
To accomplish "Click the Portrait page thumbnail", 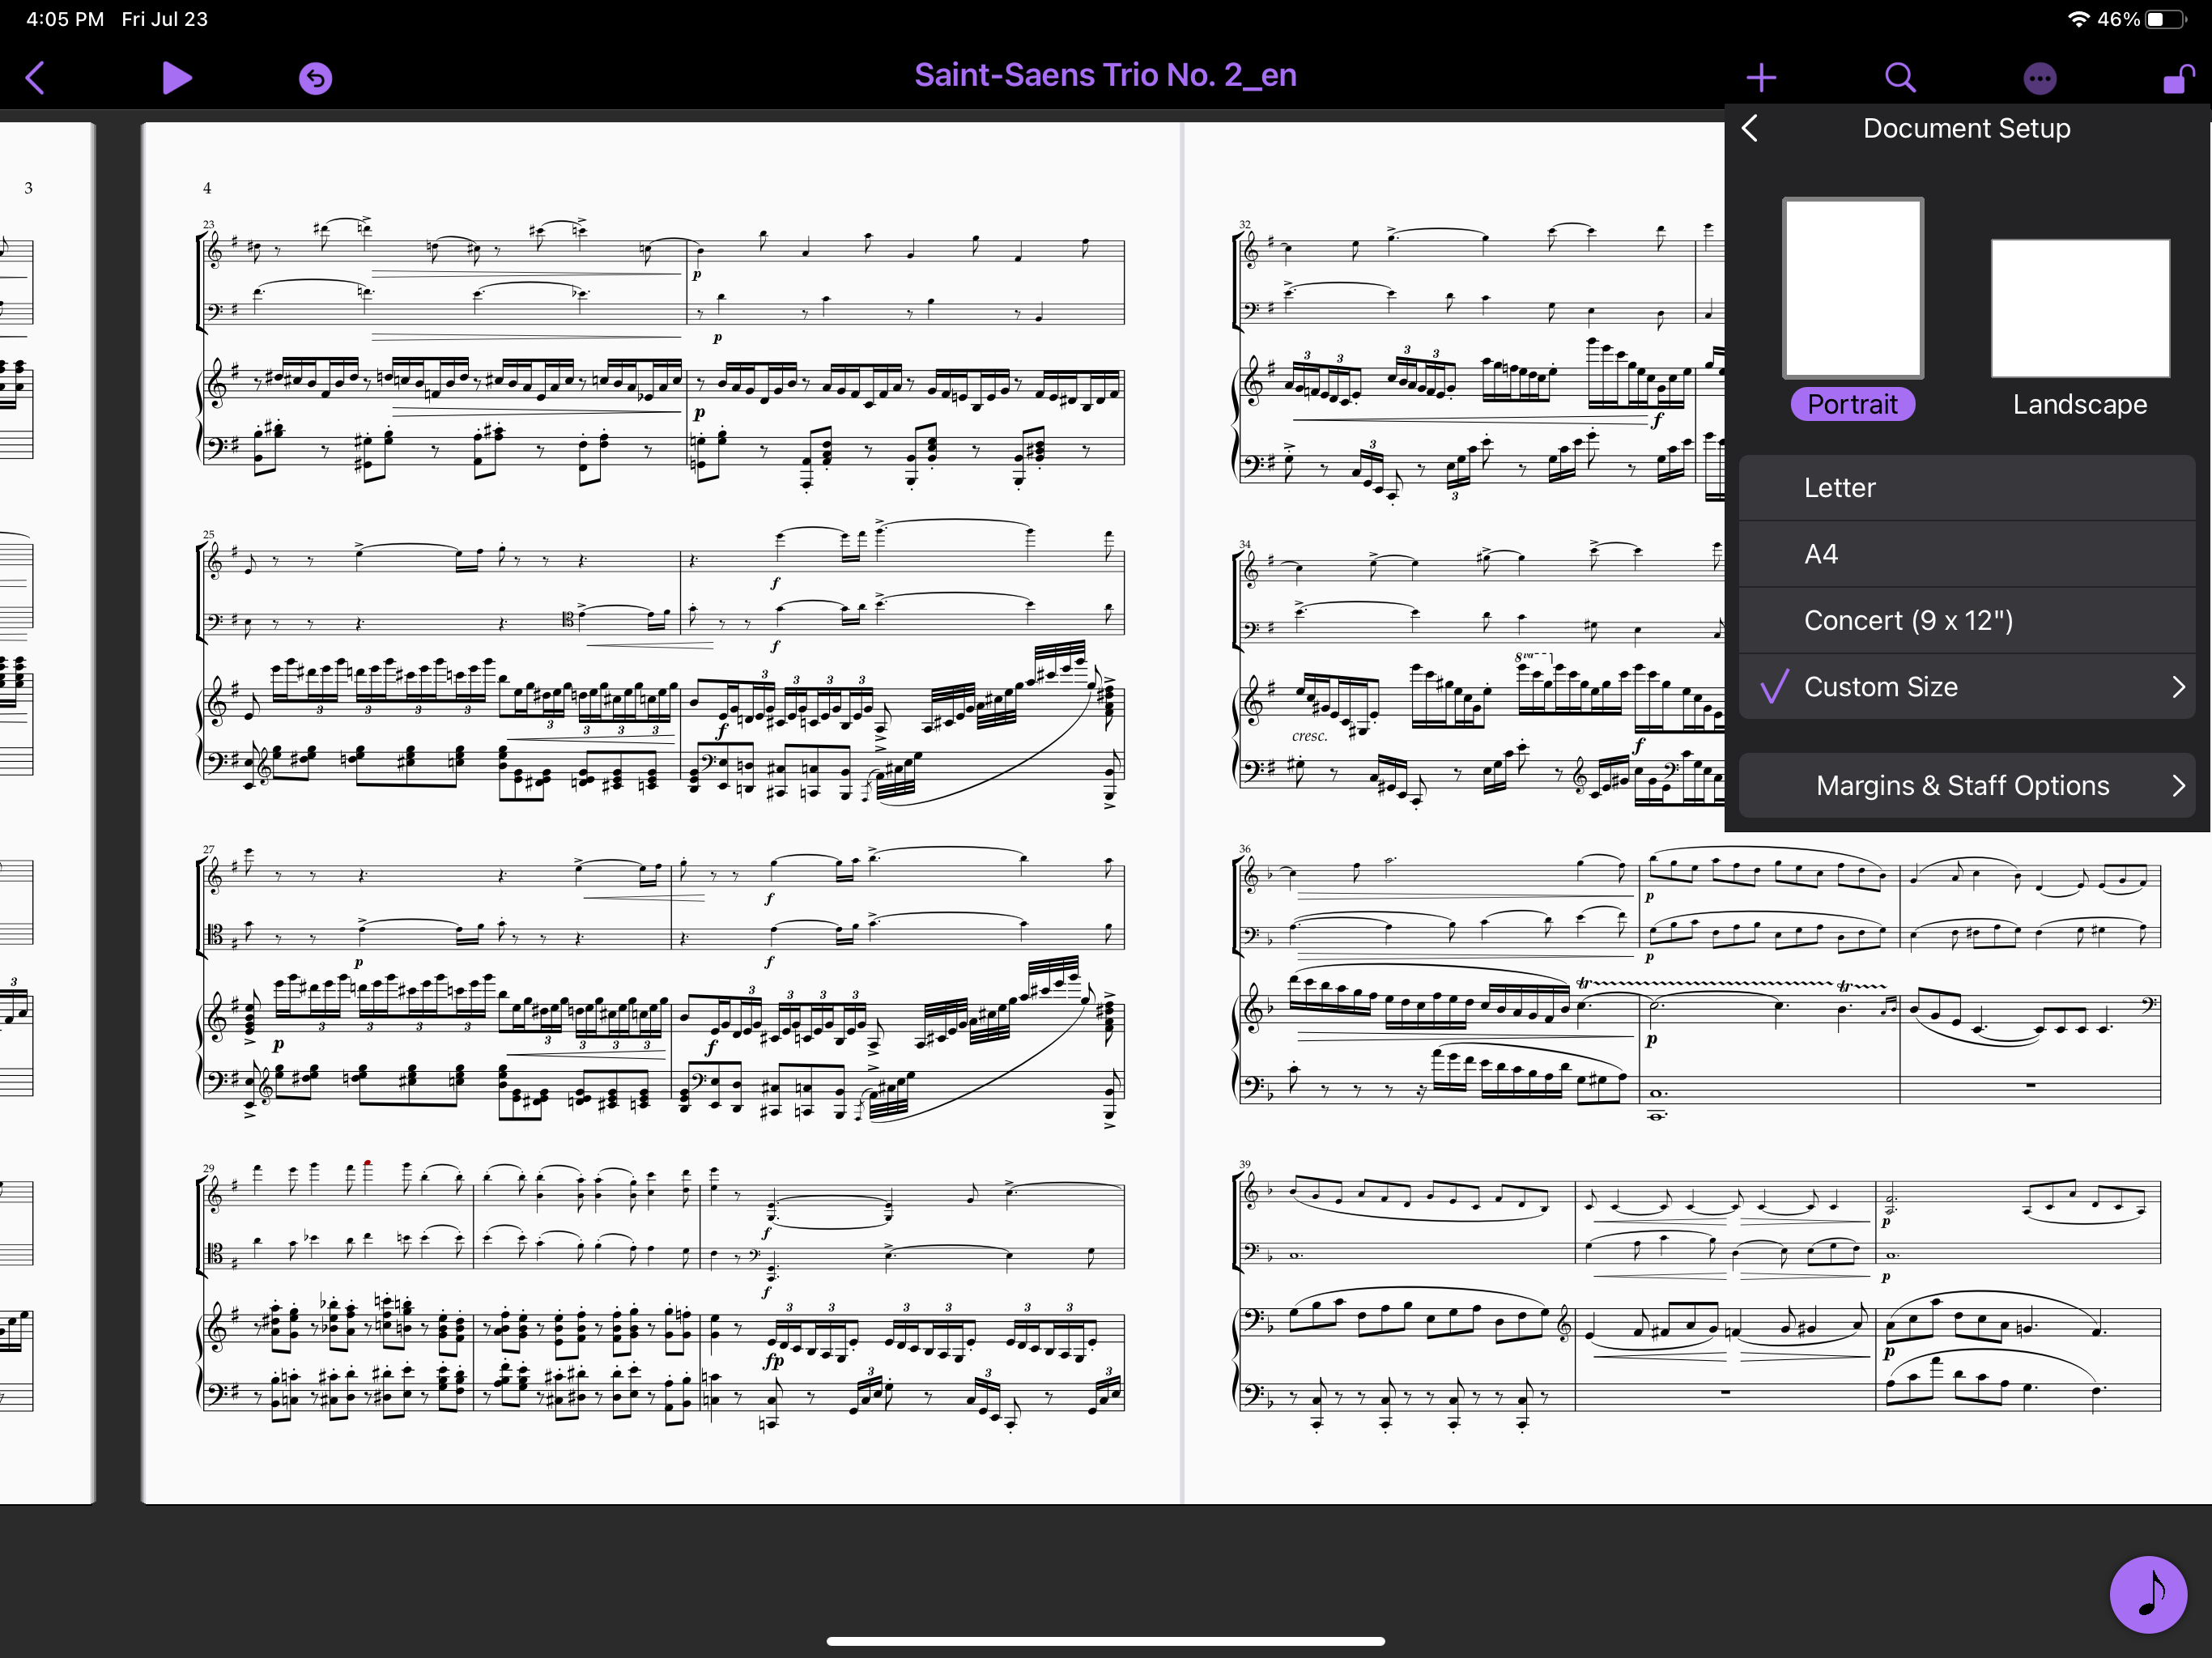I will coord(1852,288).
